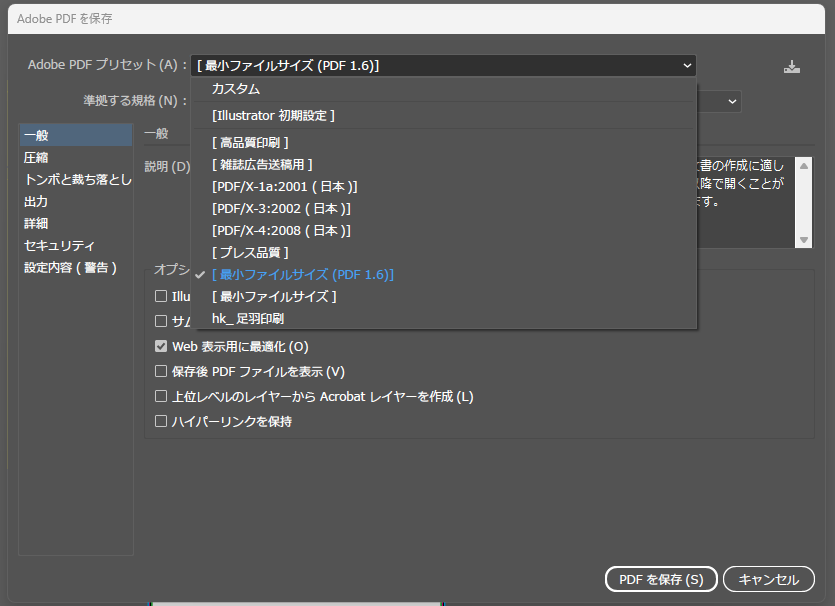Enable 保存後 PDF ファイルを表示 checkbox
This screenshot has height=606, width=835.
point(161,372)
